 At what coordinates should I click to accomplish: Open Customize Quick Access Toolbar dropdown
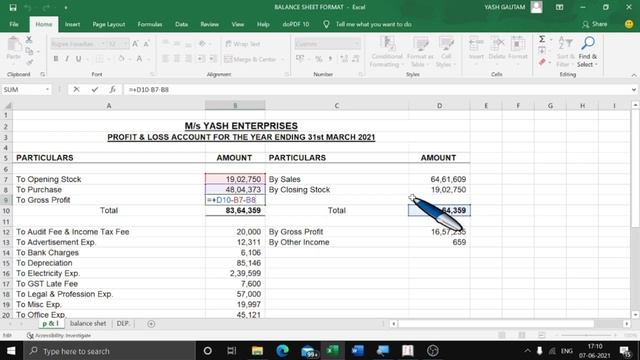coord(66,7)
